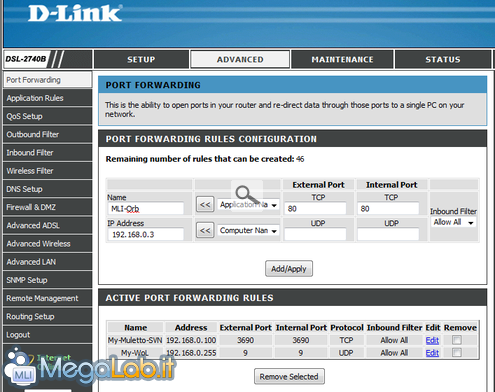Open Application Rules page
495x392 pixels.
point(47,98)
